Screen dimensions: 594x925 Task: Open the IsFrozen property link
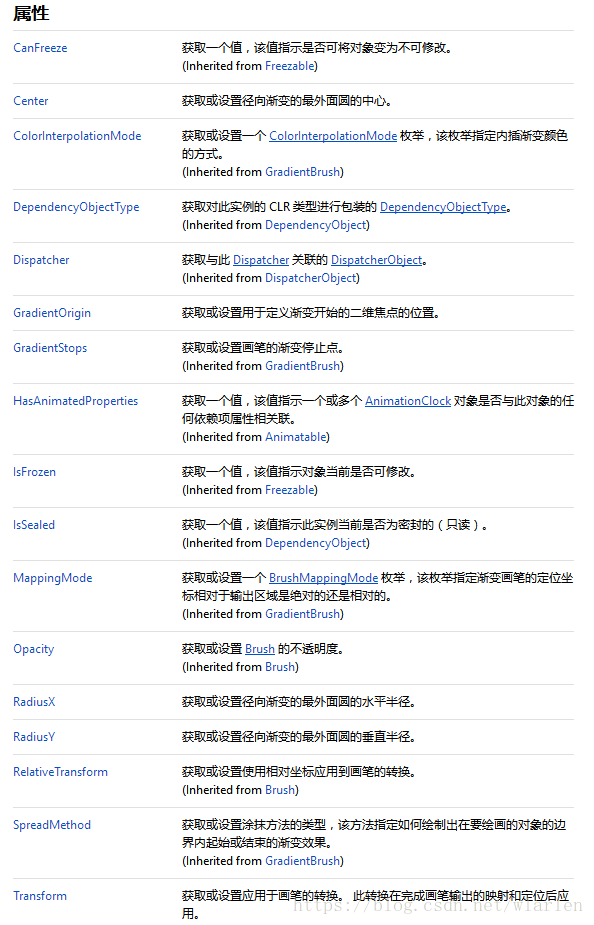coord(34,471)
